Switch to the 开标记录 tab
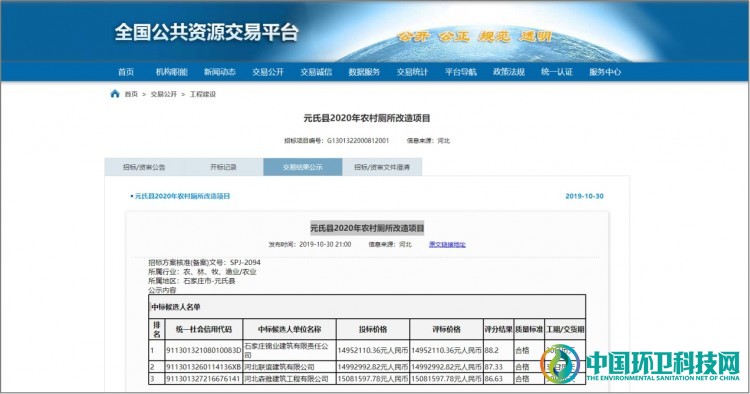 point(223,167)
